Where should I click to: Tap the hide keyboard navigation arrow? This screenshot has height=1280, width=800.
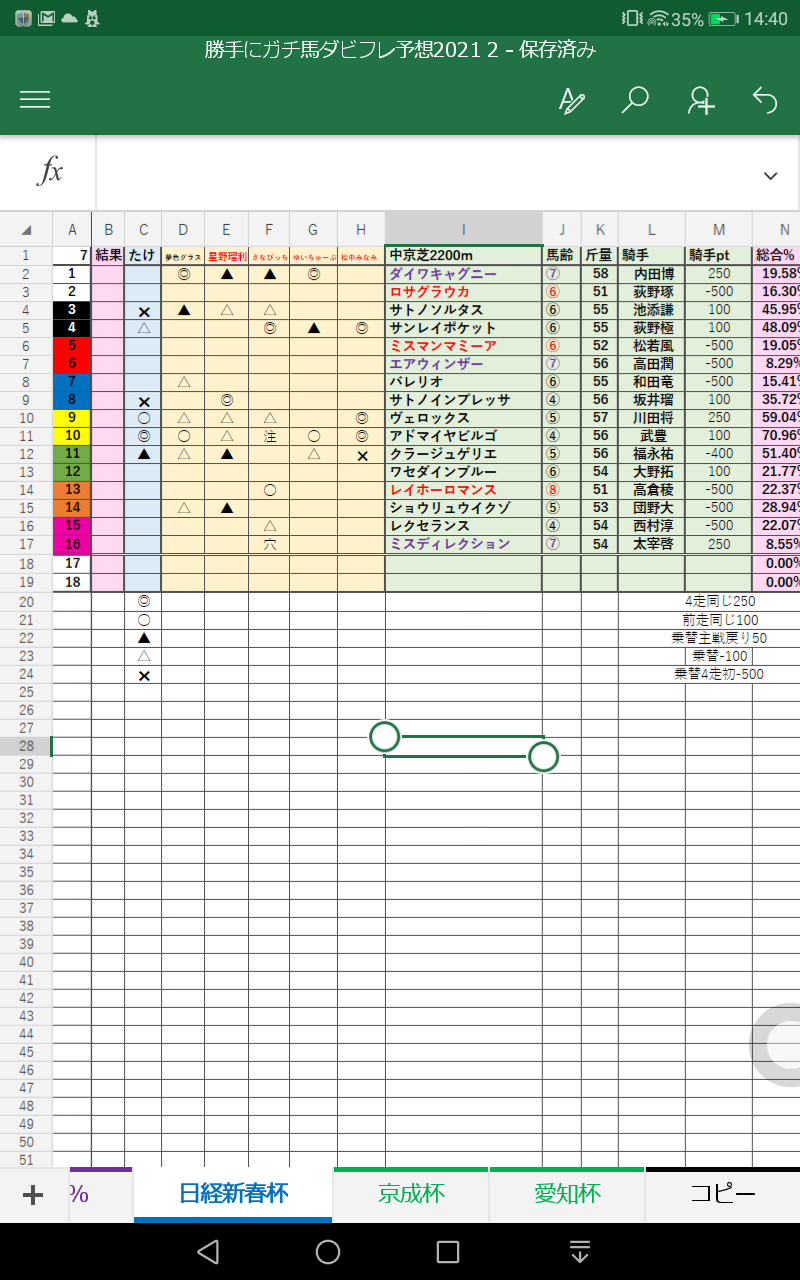[579, 1251]
